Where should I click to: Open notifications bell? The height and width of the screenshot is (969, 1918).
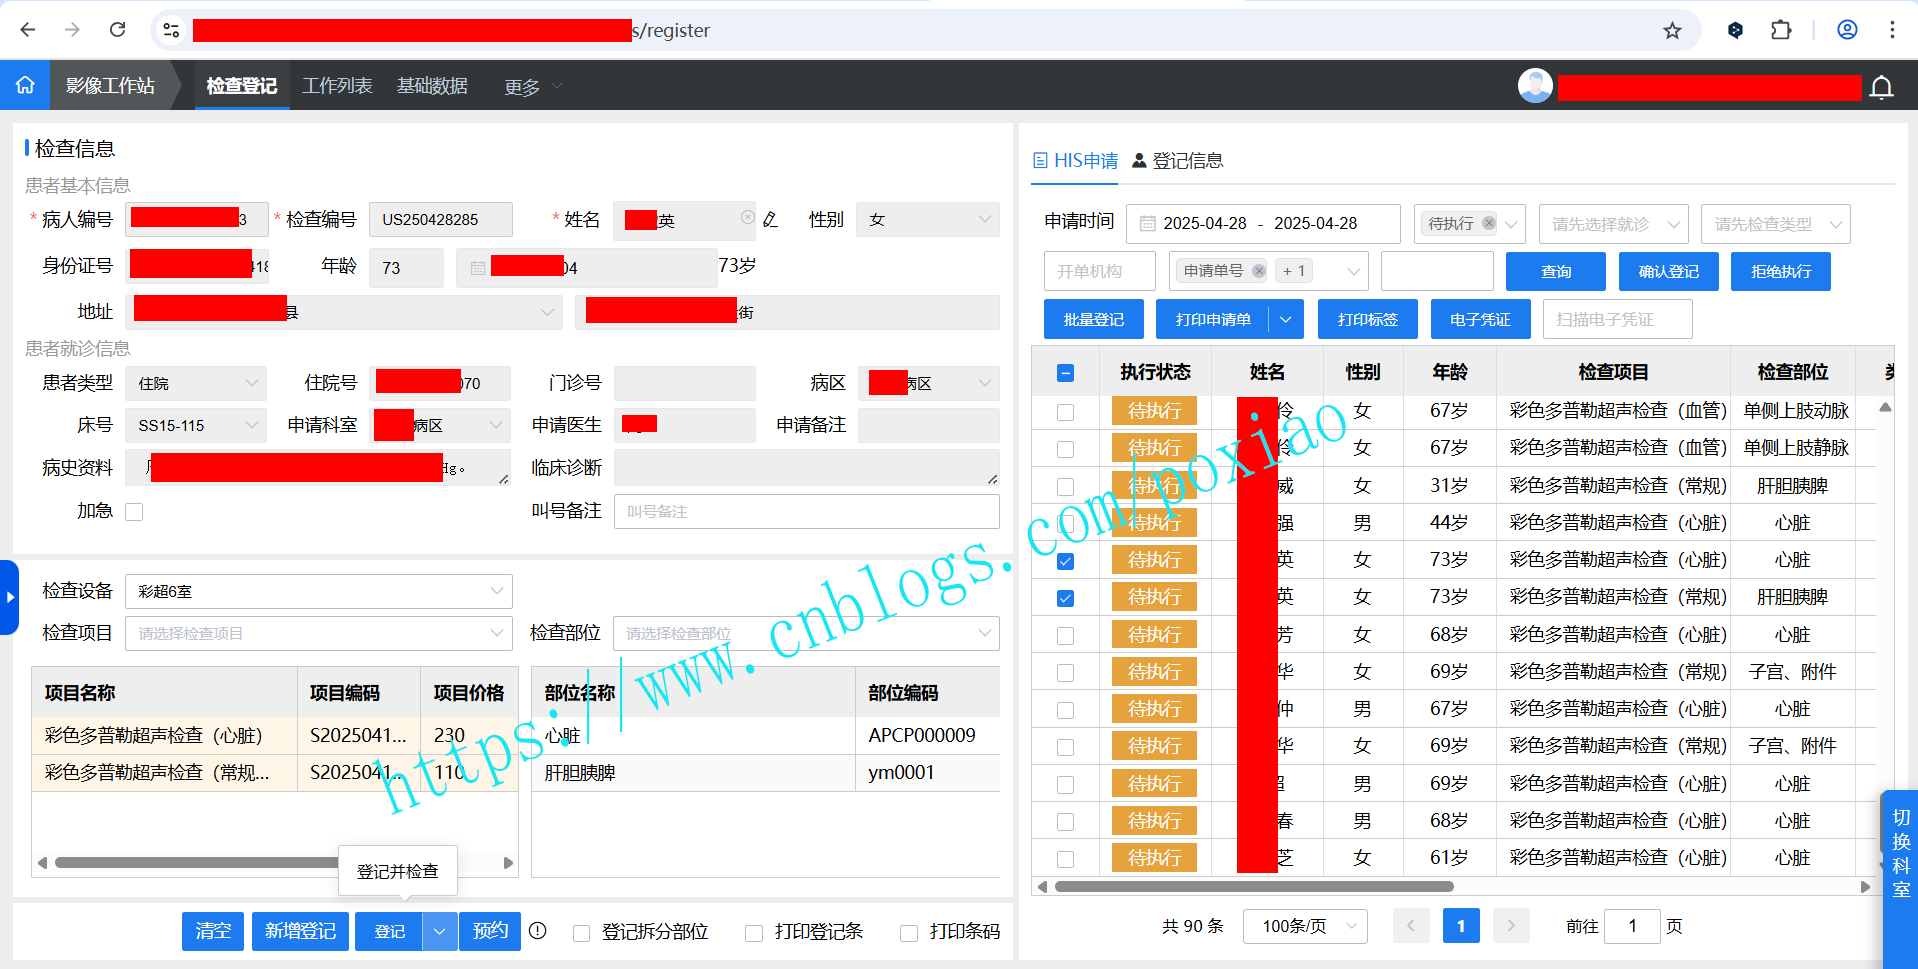click(x=1881, y=88)
